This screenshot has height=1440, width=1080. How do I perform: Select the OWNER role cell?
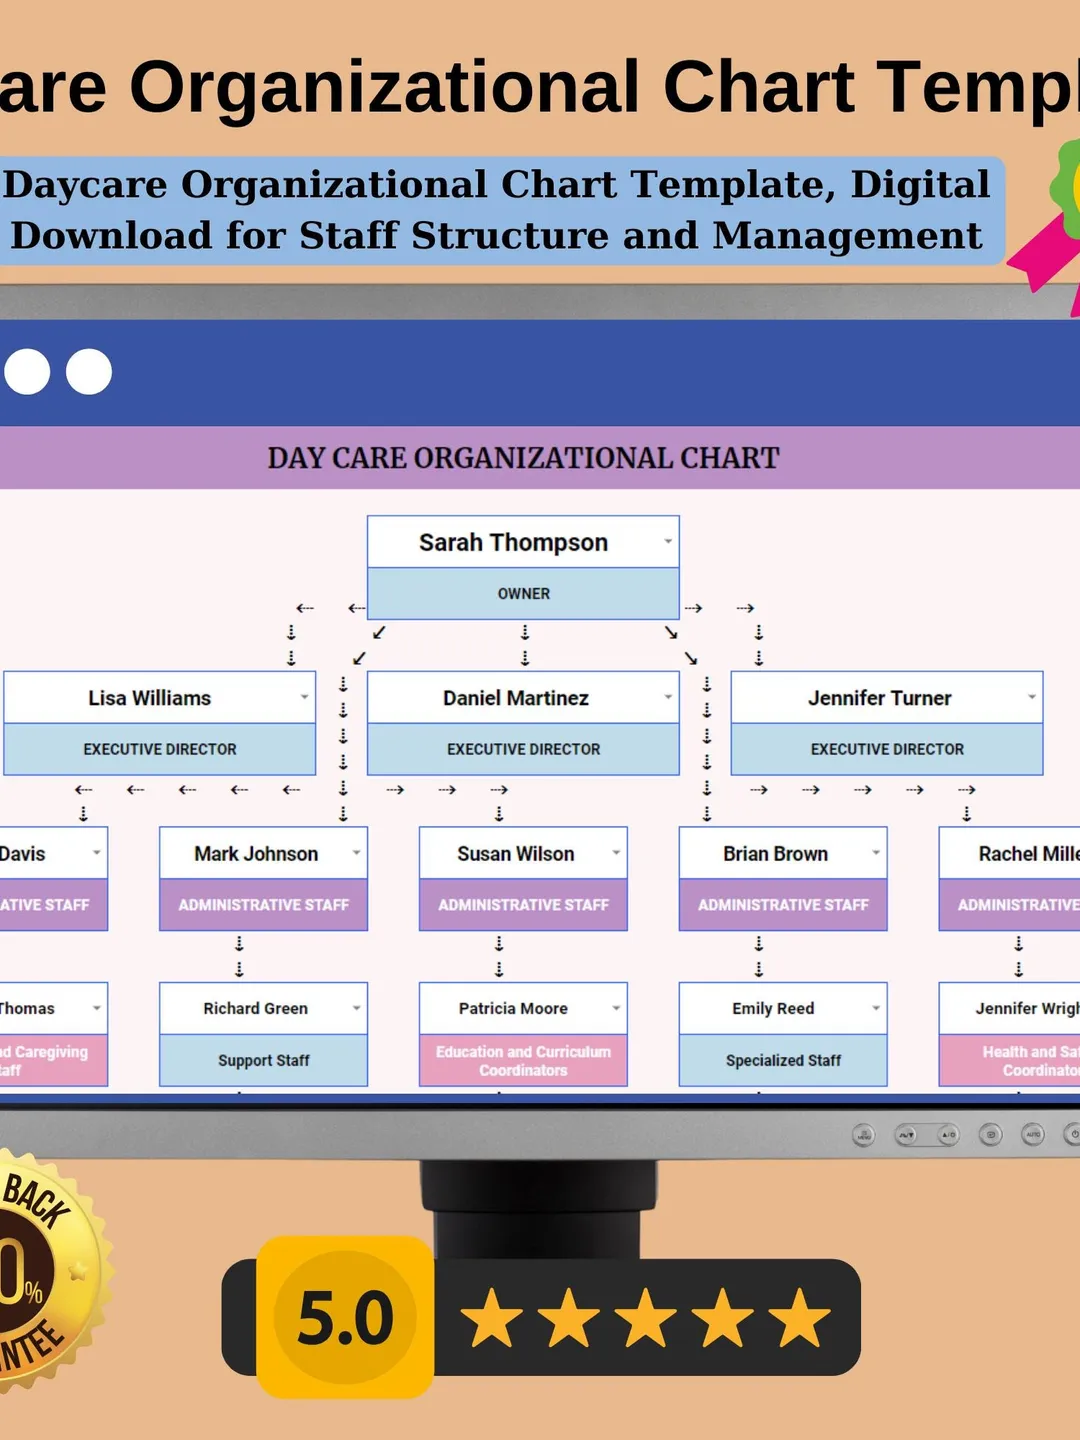tap(523, 594)
